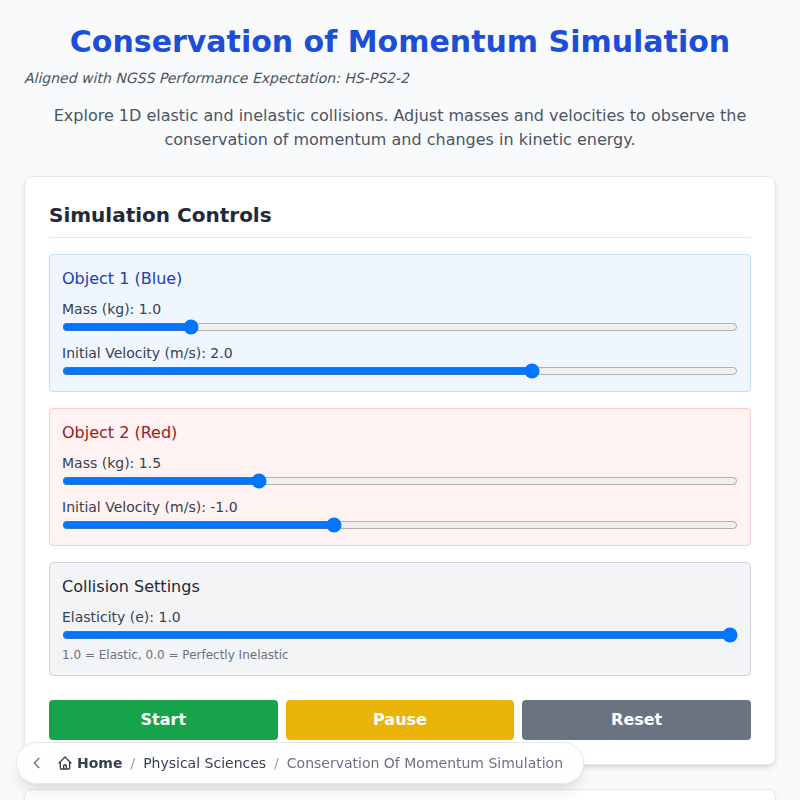
Task: Open the Physical Sciences breadcrumb link
Action: (204, 762)
